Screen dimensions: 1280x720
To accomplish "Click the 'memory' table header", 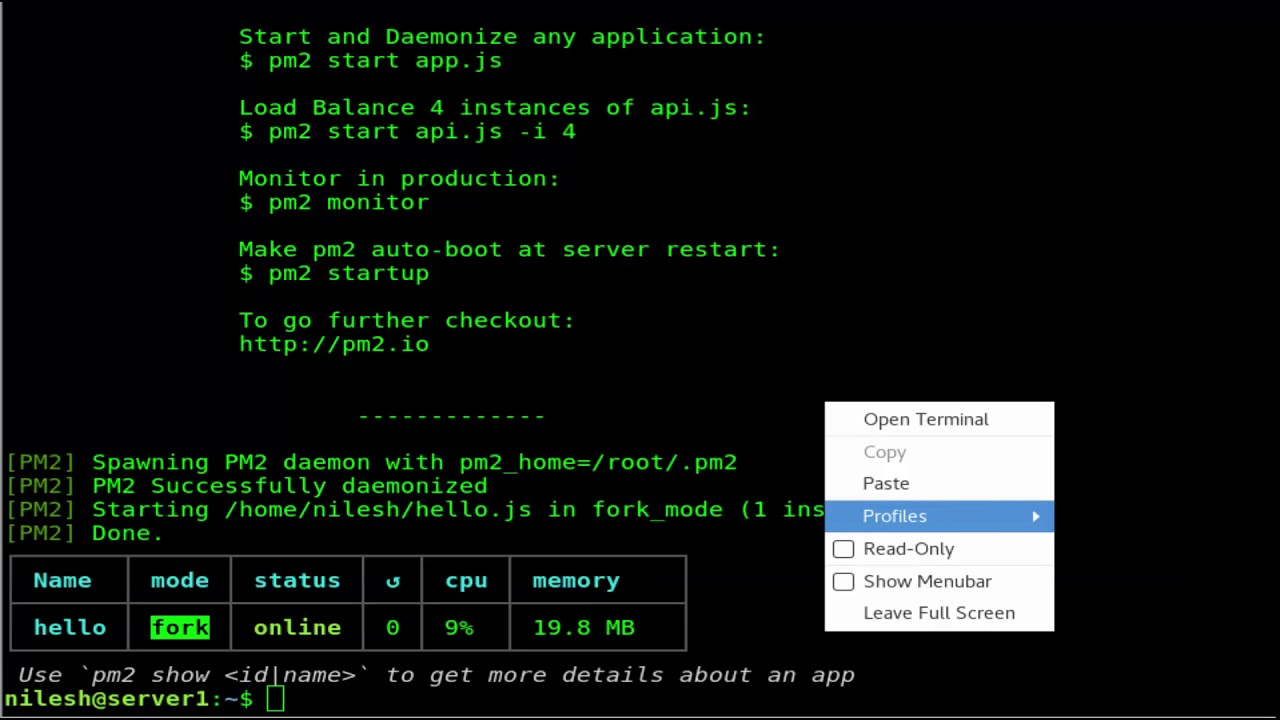I will 576,580.
